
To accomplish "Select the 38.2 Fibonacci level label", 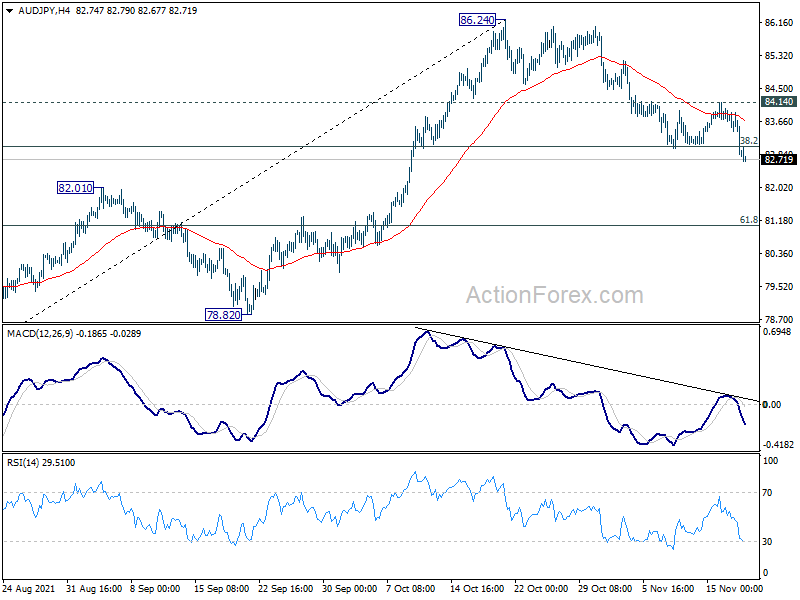I will coord(749,141).
